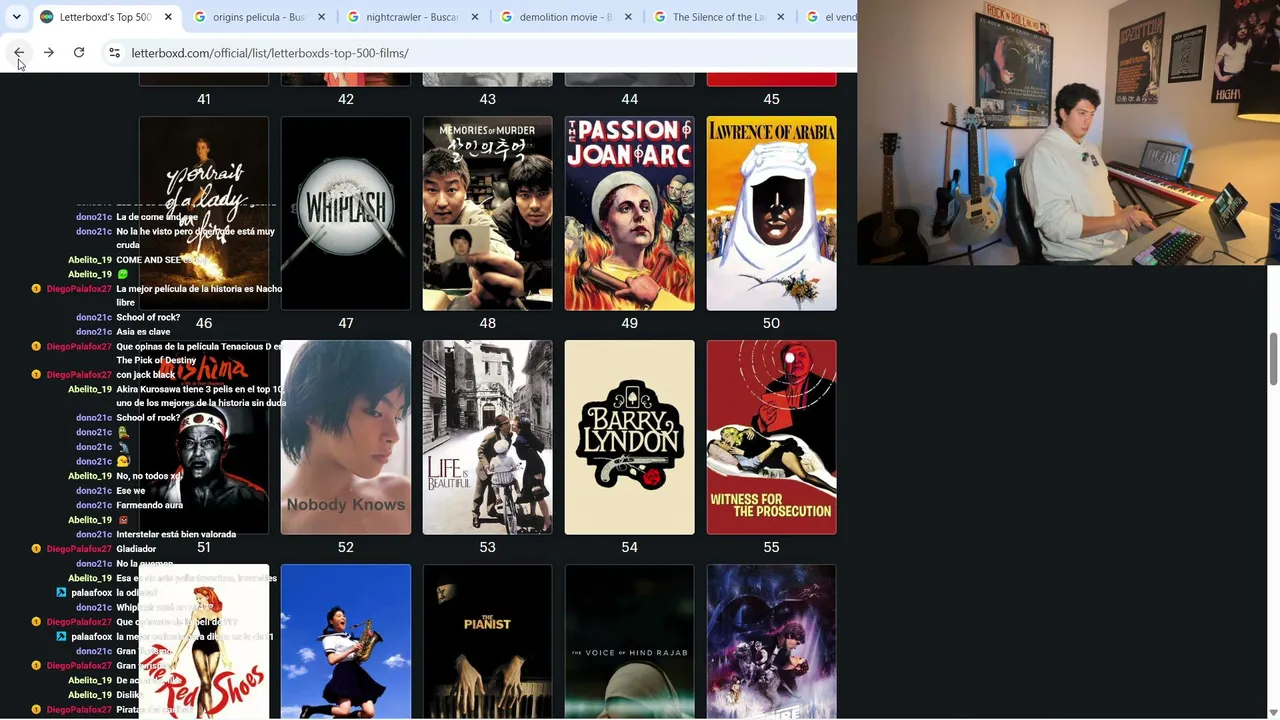Screen dimensions: 1280x720
Task: Click rank number 48 under Memories of Murder
Action: 488,323
